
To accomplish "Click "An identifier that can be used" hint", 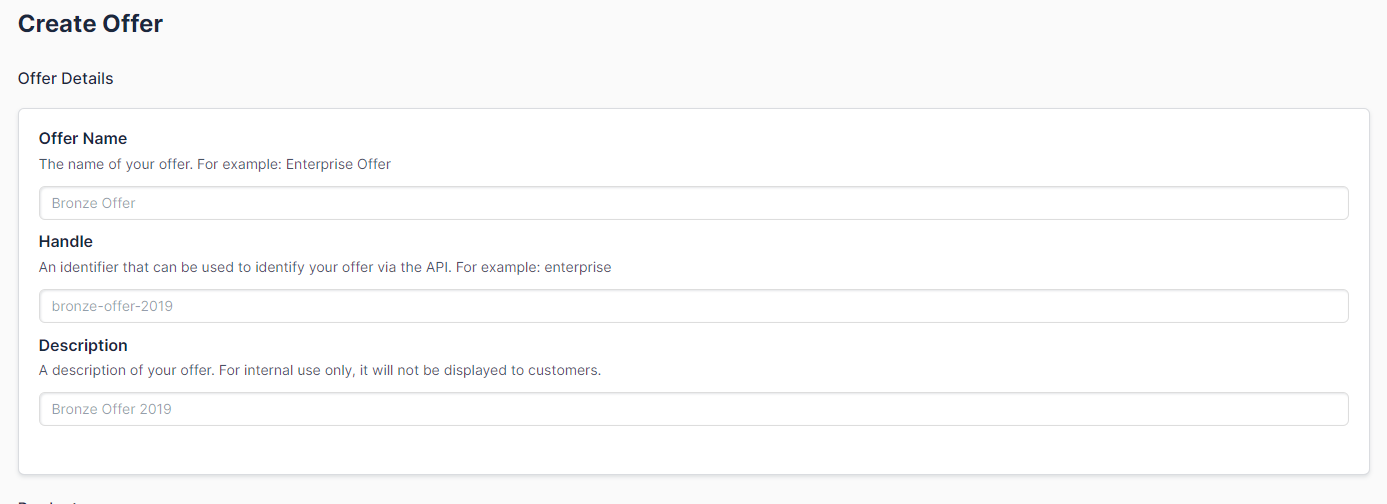I will click(140, 267).
